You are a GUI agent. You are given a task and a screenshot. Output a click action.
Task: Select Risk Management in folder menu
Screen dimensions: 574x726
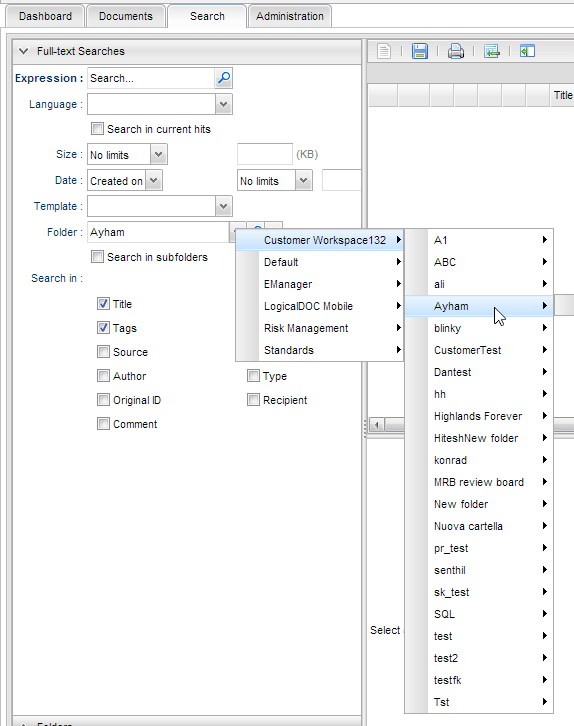pos(319,328)
